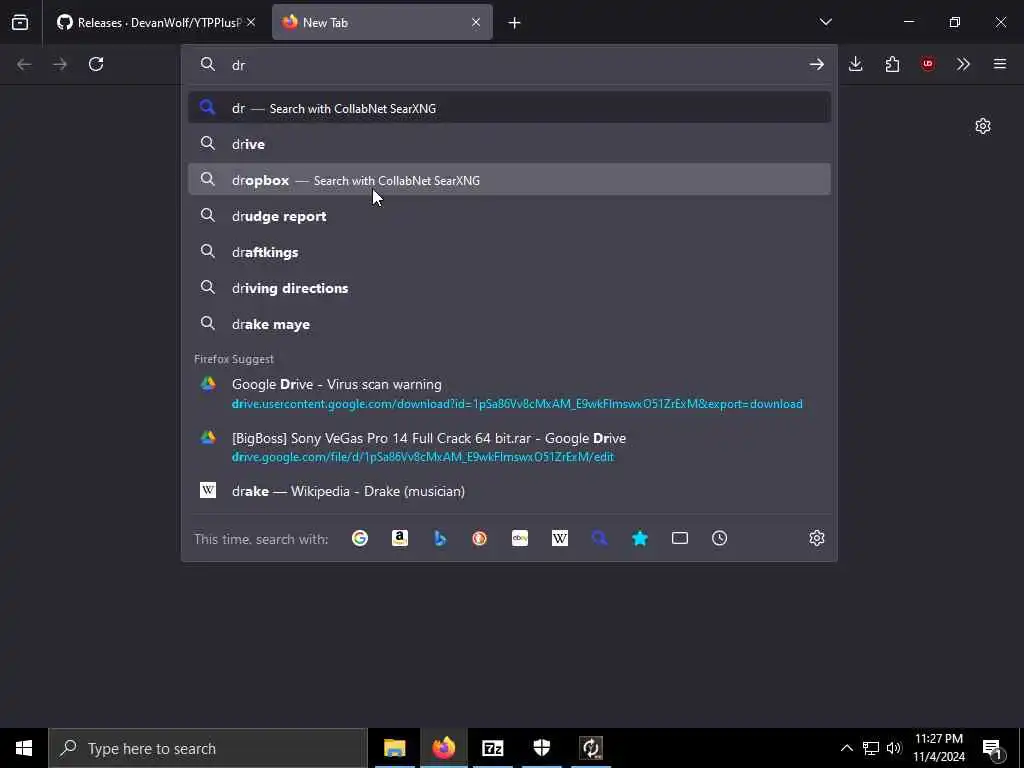The height and width of the screenshot is (768, 1024).
Task: Open Google Drive Virus scan warning entry
Action: 509,394
